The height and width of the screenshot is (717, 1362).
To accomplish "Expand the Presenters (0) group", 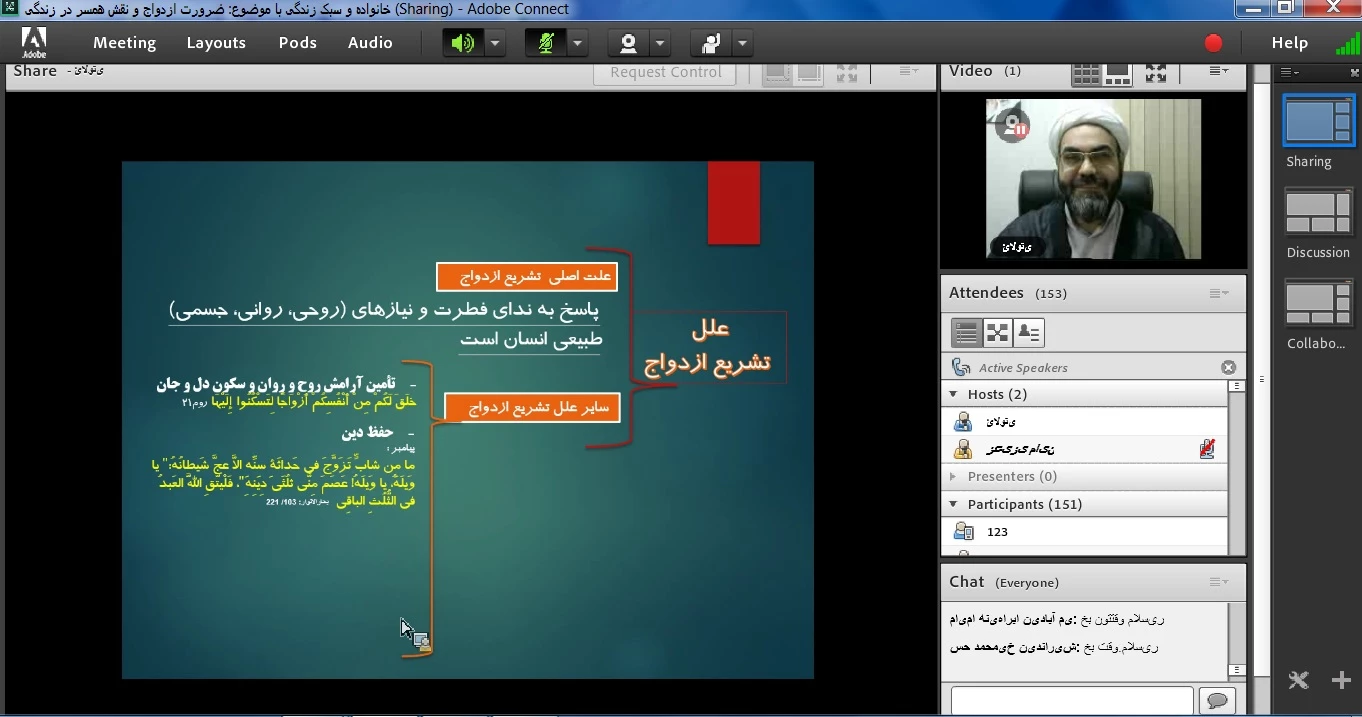I will pyautogui.click(x=954, y=476).
